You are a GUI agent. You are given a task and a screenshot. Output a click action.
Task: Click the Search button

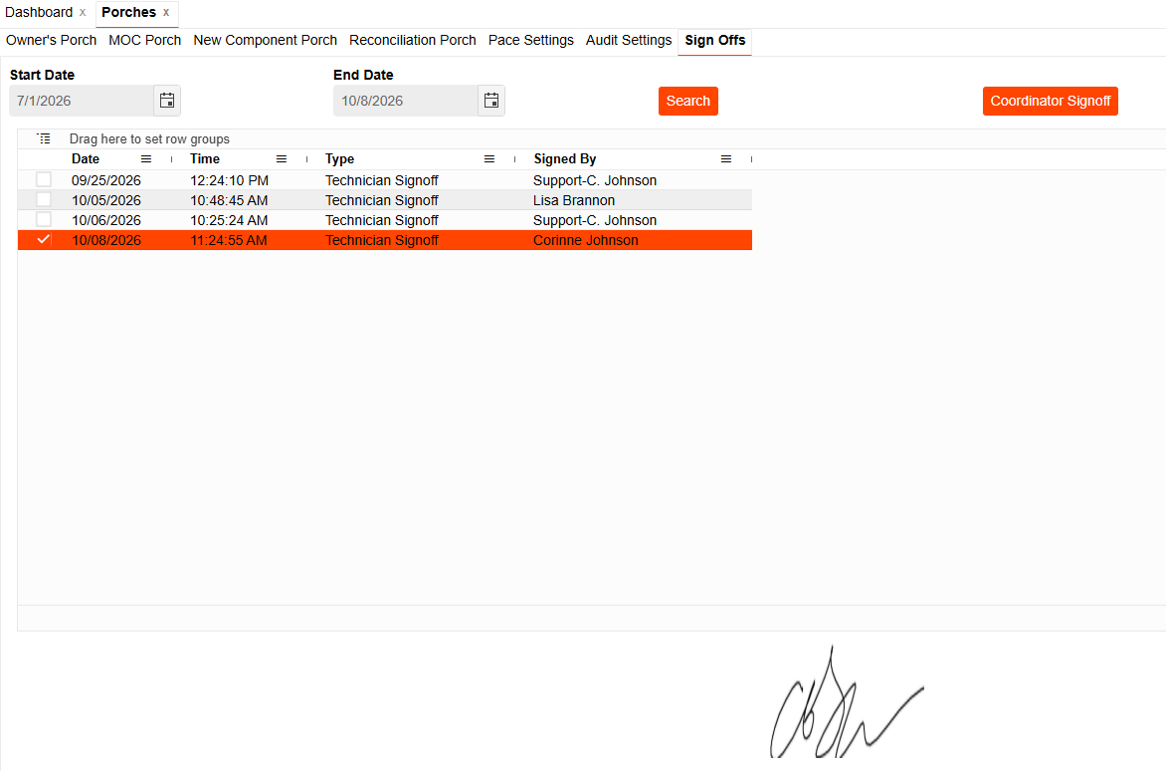click(688, 101)
